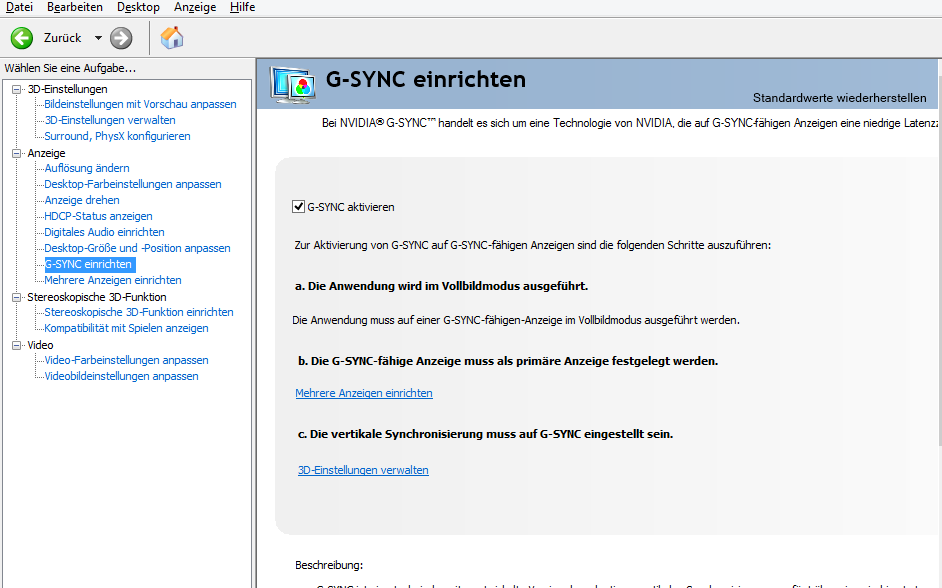Go to Home via house icon

172,38
